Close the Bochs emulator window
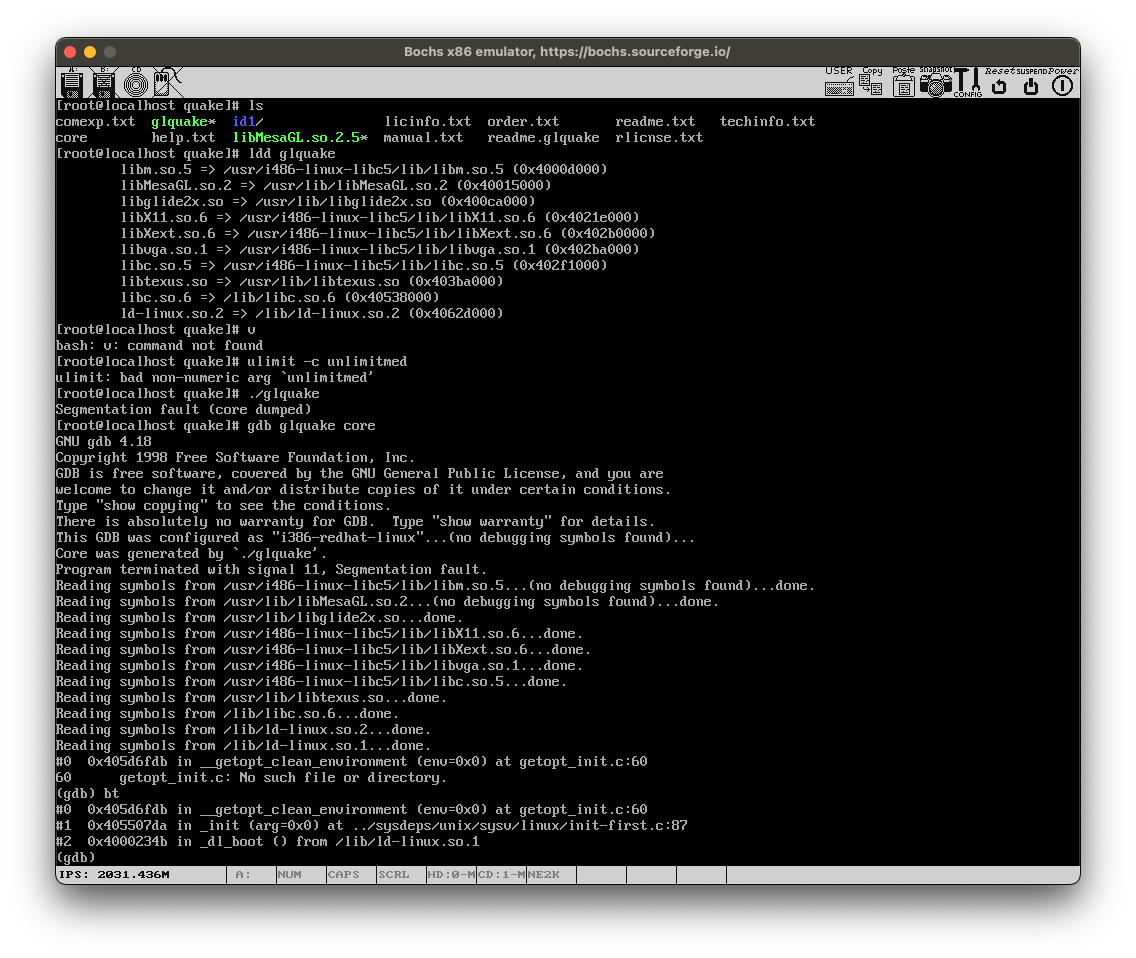 coord(70,52)
